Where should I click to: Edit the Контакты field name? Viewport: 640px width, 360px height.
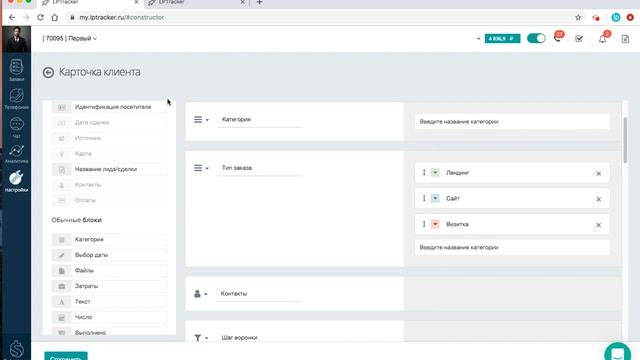258,294
